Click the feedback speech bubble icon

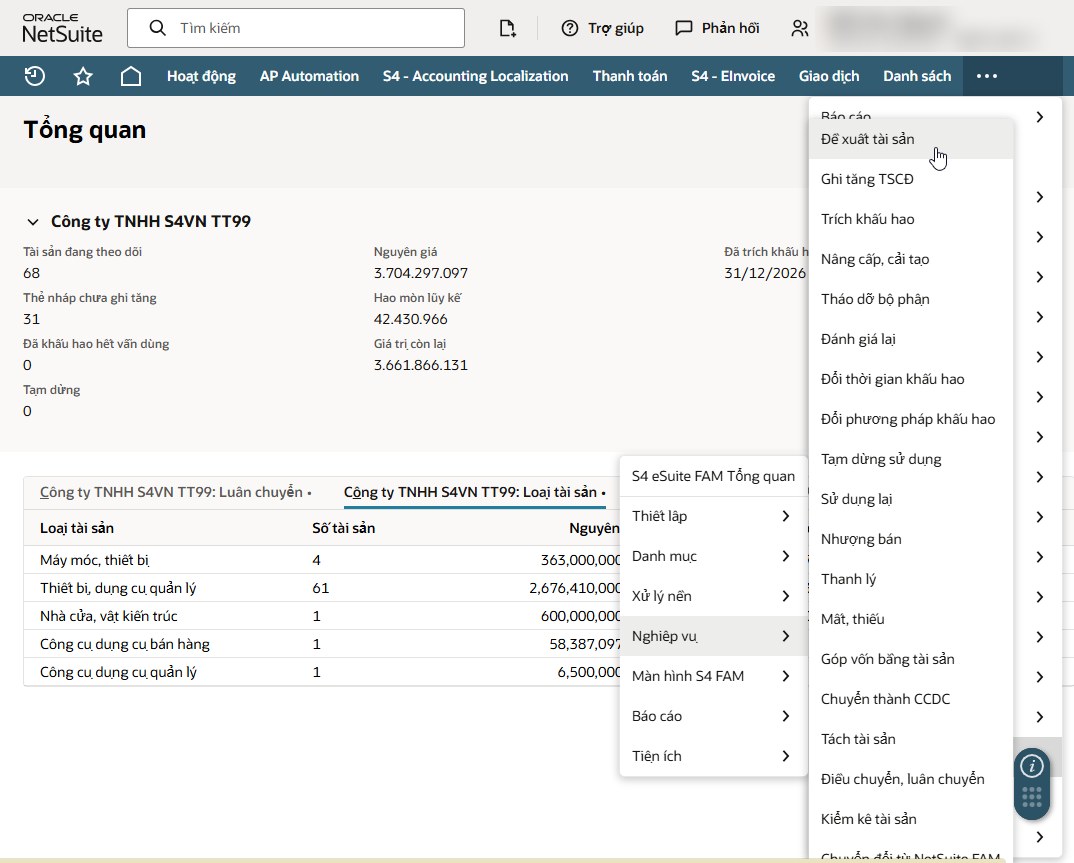pyautogui.click(x=684, y=28)
